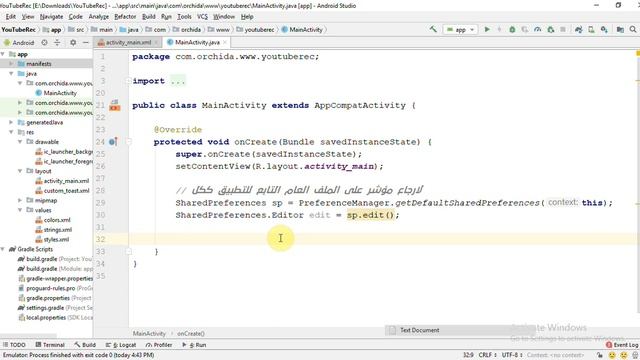Open the Run tool window
640x360 pixels.
(194, 345)
